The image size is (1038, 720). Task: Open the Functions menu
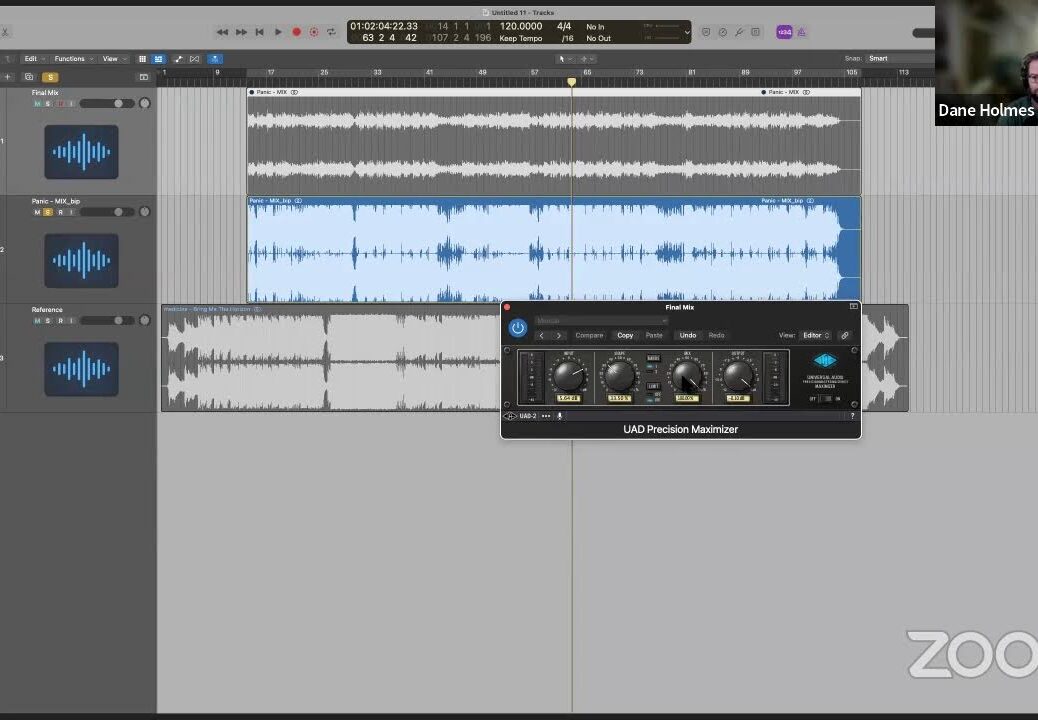(x=73, y=59)
